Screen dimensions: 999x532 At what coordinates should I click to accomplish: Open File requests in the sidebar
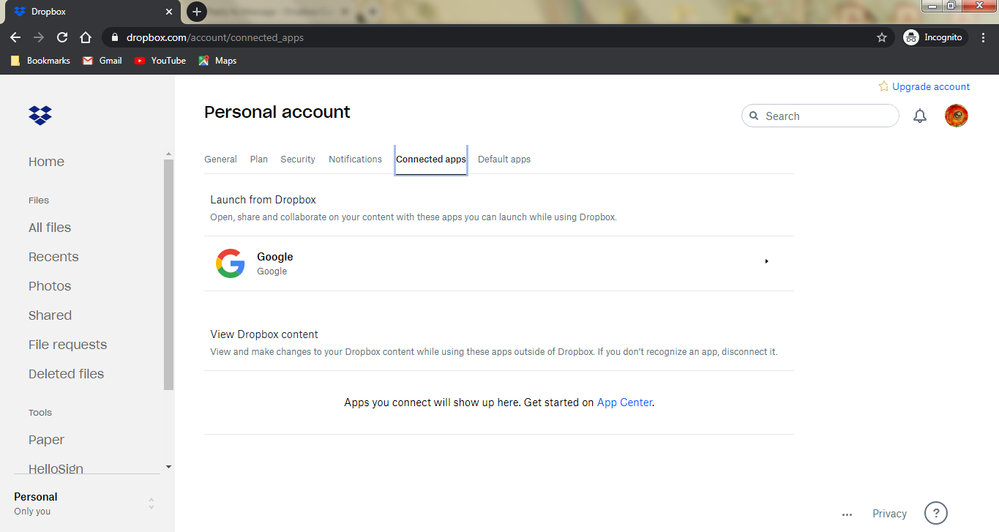tap(68, 345)
